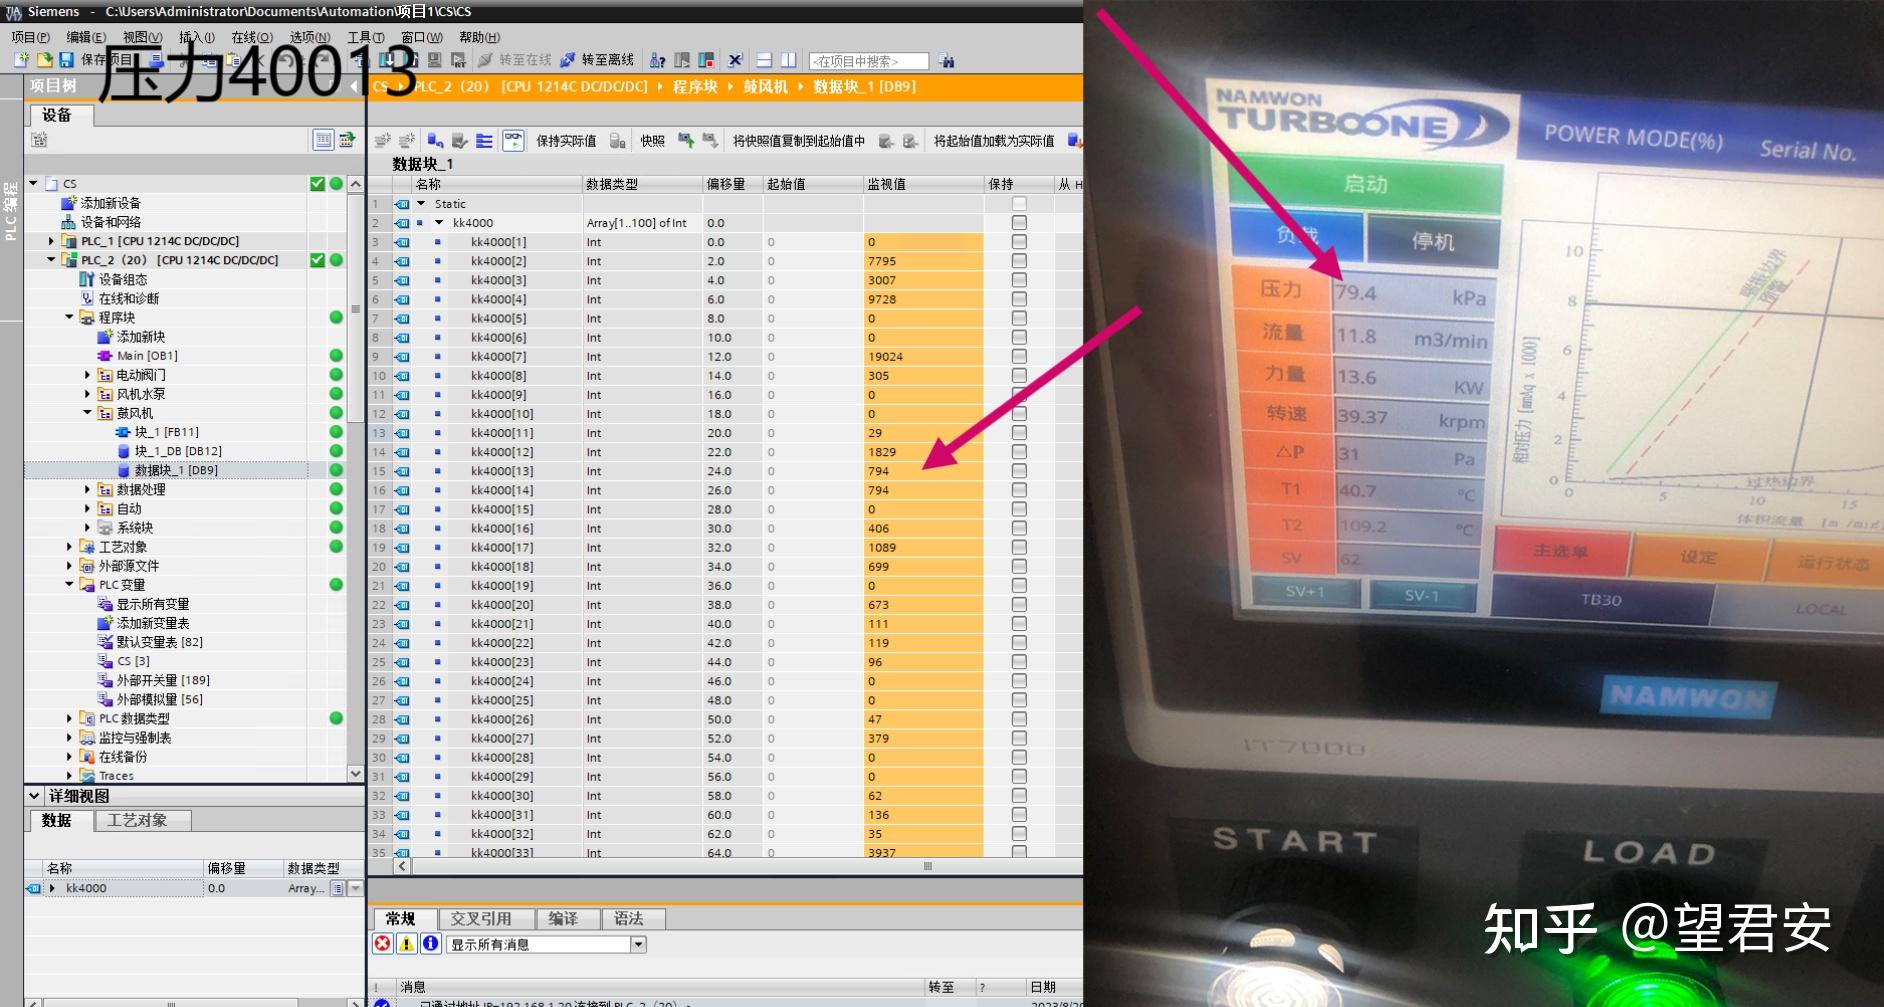
Task: Click the project search input field
Action: tap(868, 61)
